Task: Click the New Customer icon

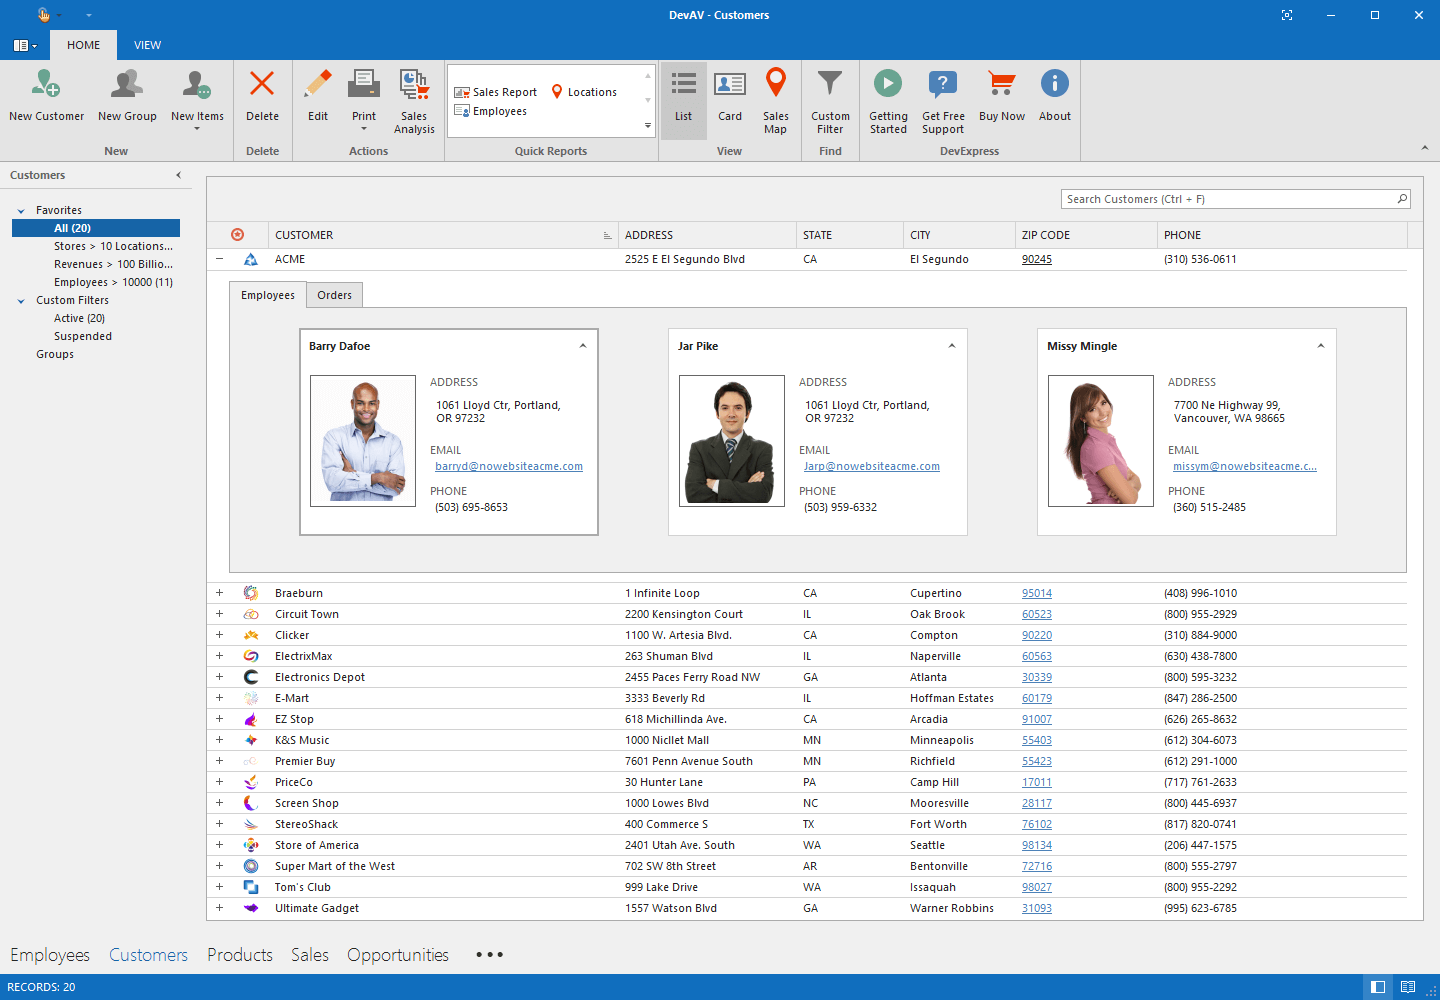Action: pos(46,85)
